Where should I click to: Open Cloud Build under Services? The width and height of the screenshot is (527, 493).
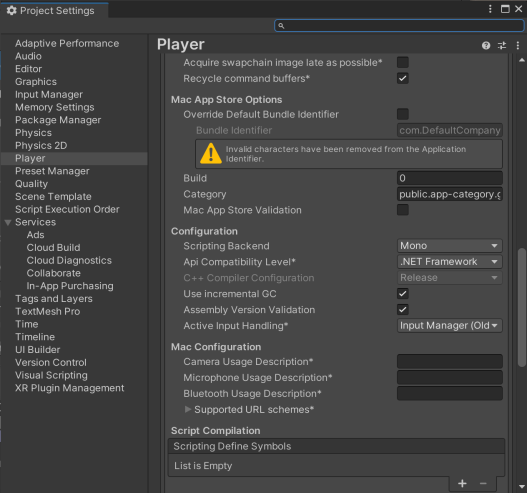(x=53, y=248)
